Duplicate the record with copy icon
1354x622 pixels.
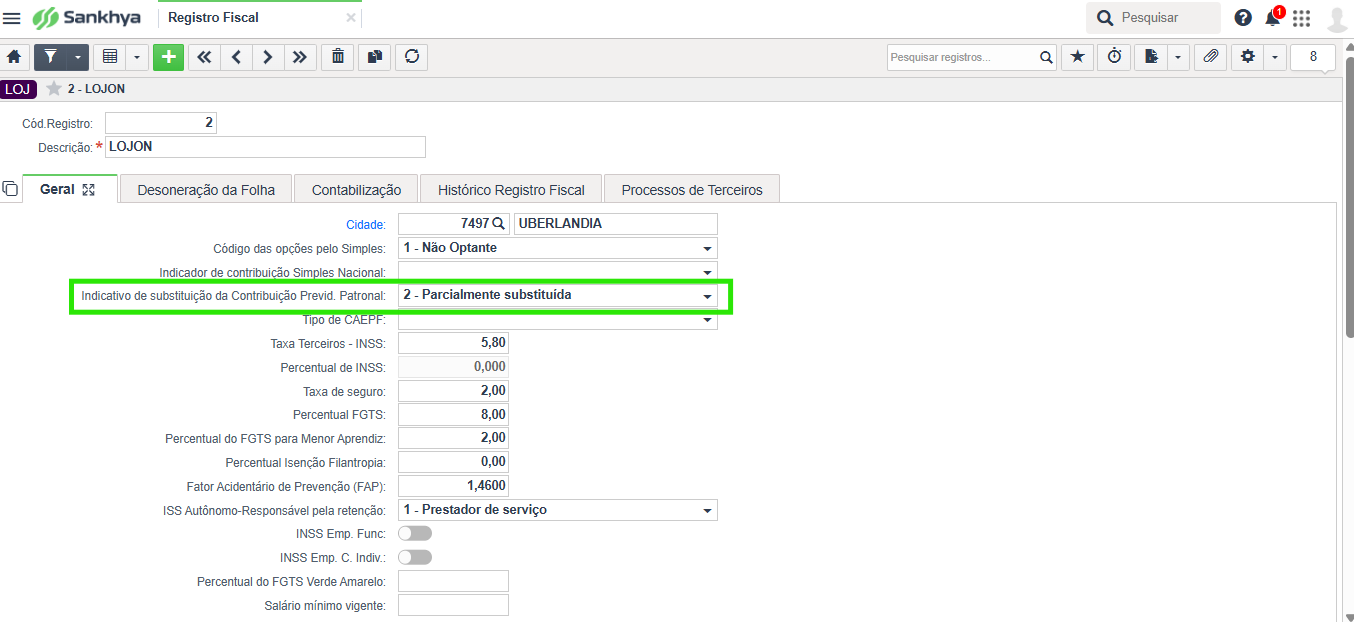pos(374,57)
